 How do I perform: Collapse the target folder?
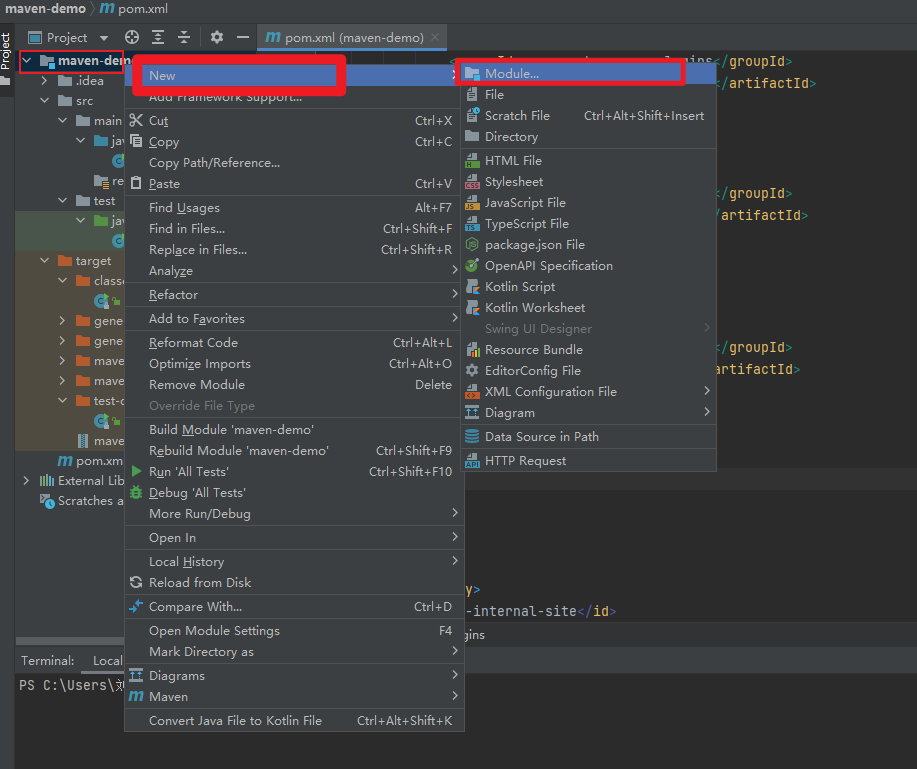tap(44, 260)
